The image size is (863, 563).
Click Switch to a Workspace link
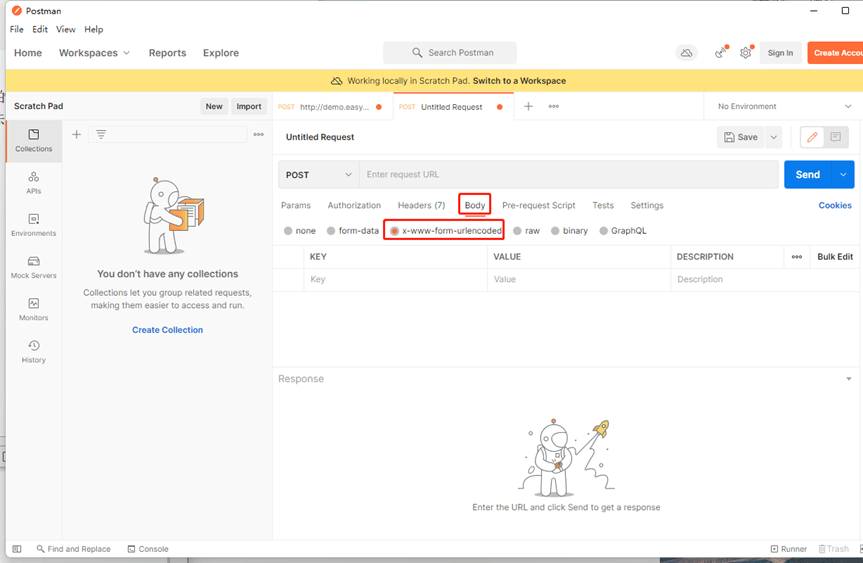[x=519, y=81]
